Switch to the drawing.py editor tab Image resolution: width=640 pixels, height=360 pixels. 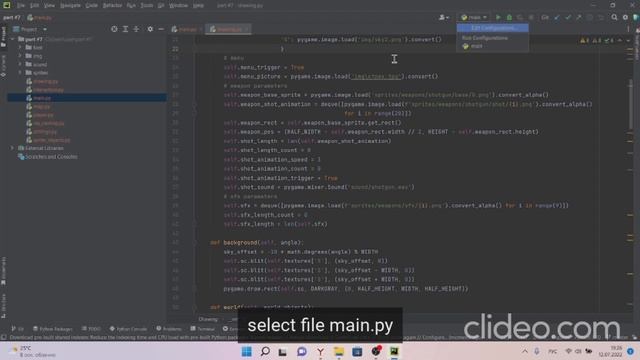(228, 29)
